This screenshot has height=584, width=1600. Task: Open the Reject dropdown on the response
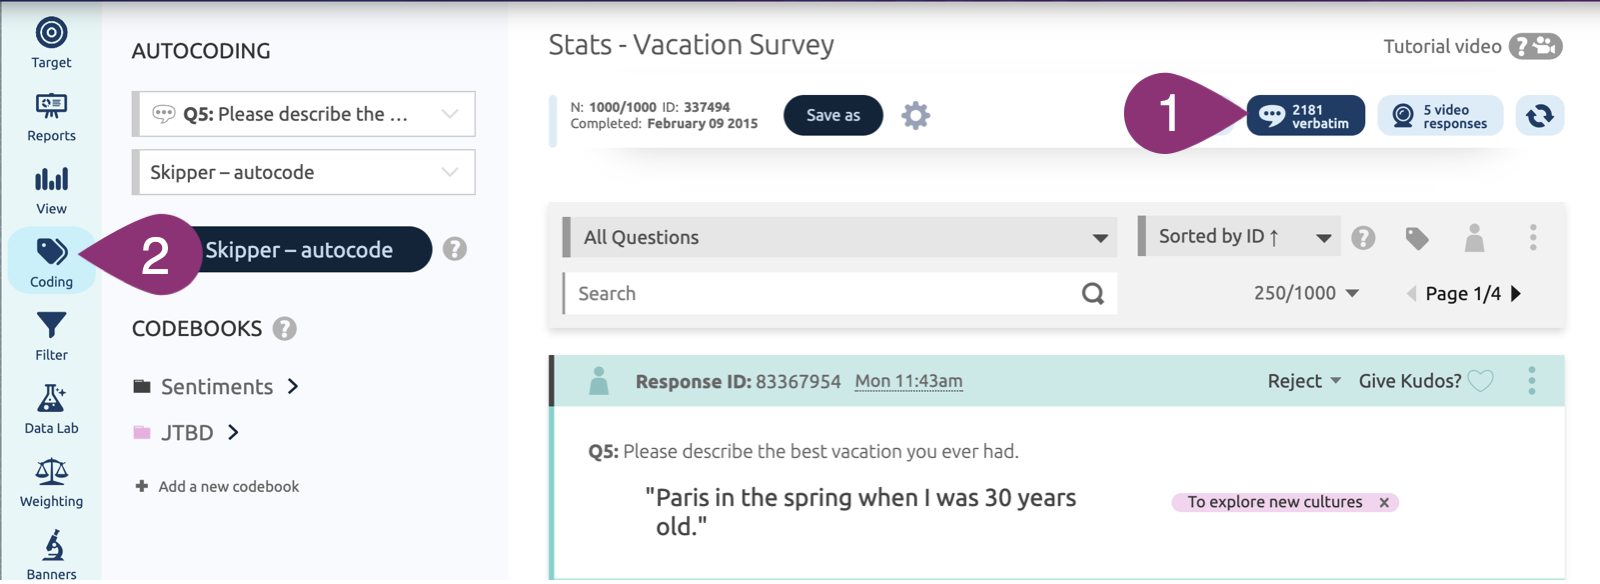pos(1304,381)
